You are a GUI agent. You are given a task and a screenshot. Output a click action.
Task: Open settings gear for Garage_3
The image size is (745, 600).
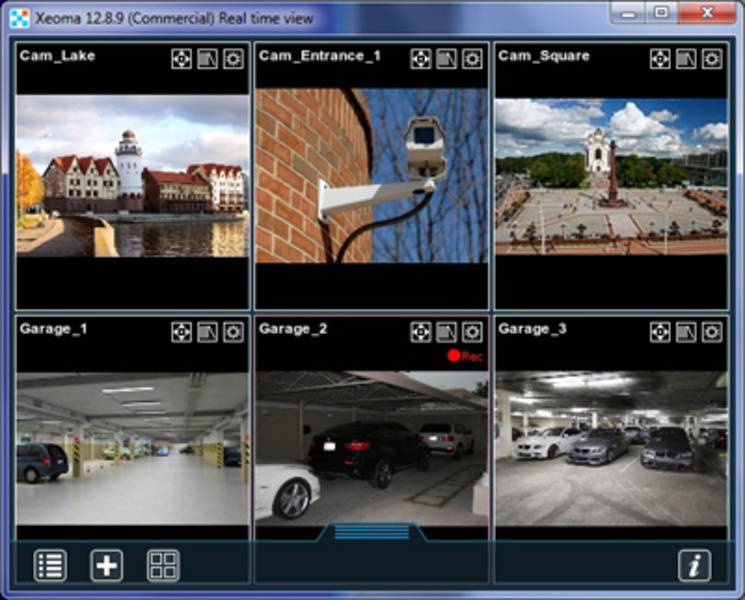pos(712,332)
